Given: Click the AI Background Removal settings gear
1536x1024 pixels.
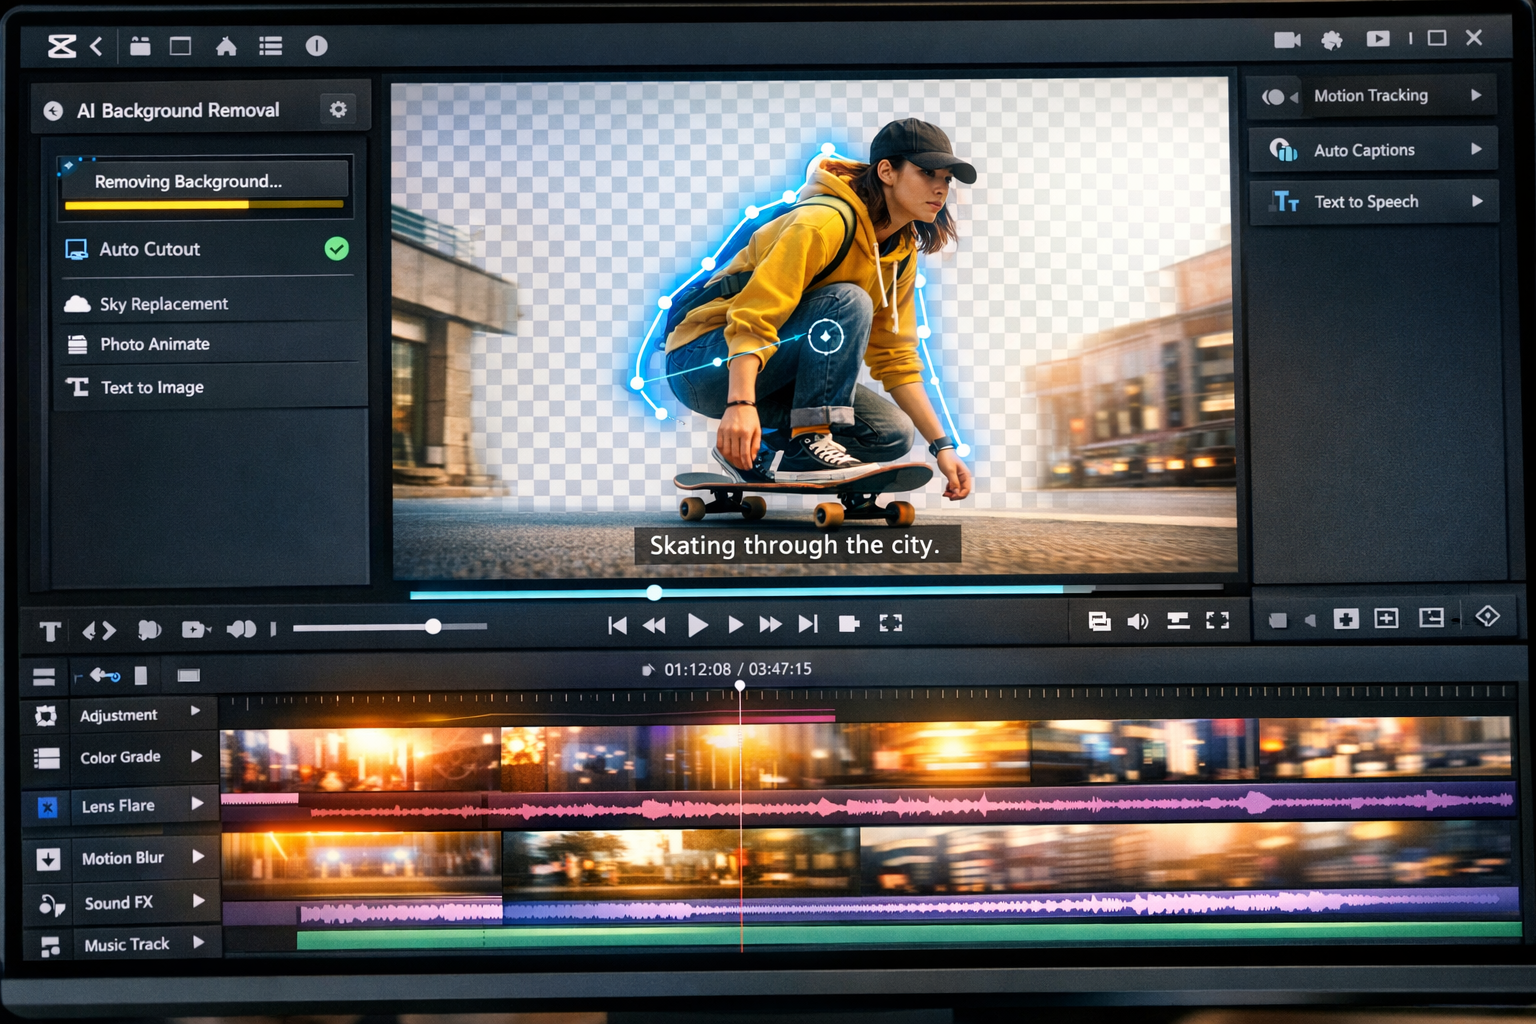Looking at the screenshot, I should tap(337, 110).
